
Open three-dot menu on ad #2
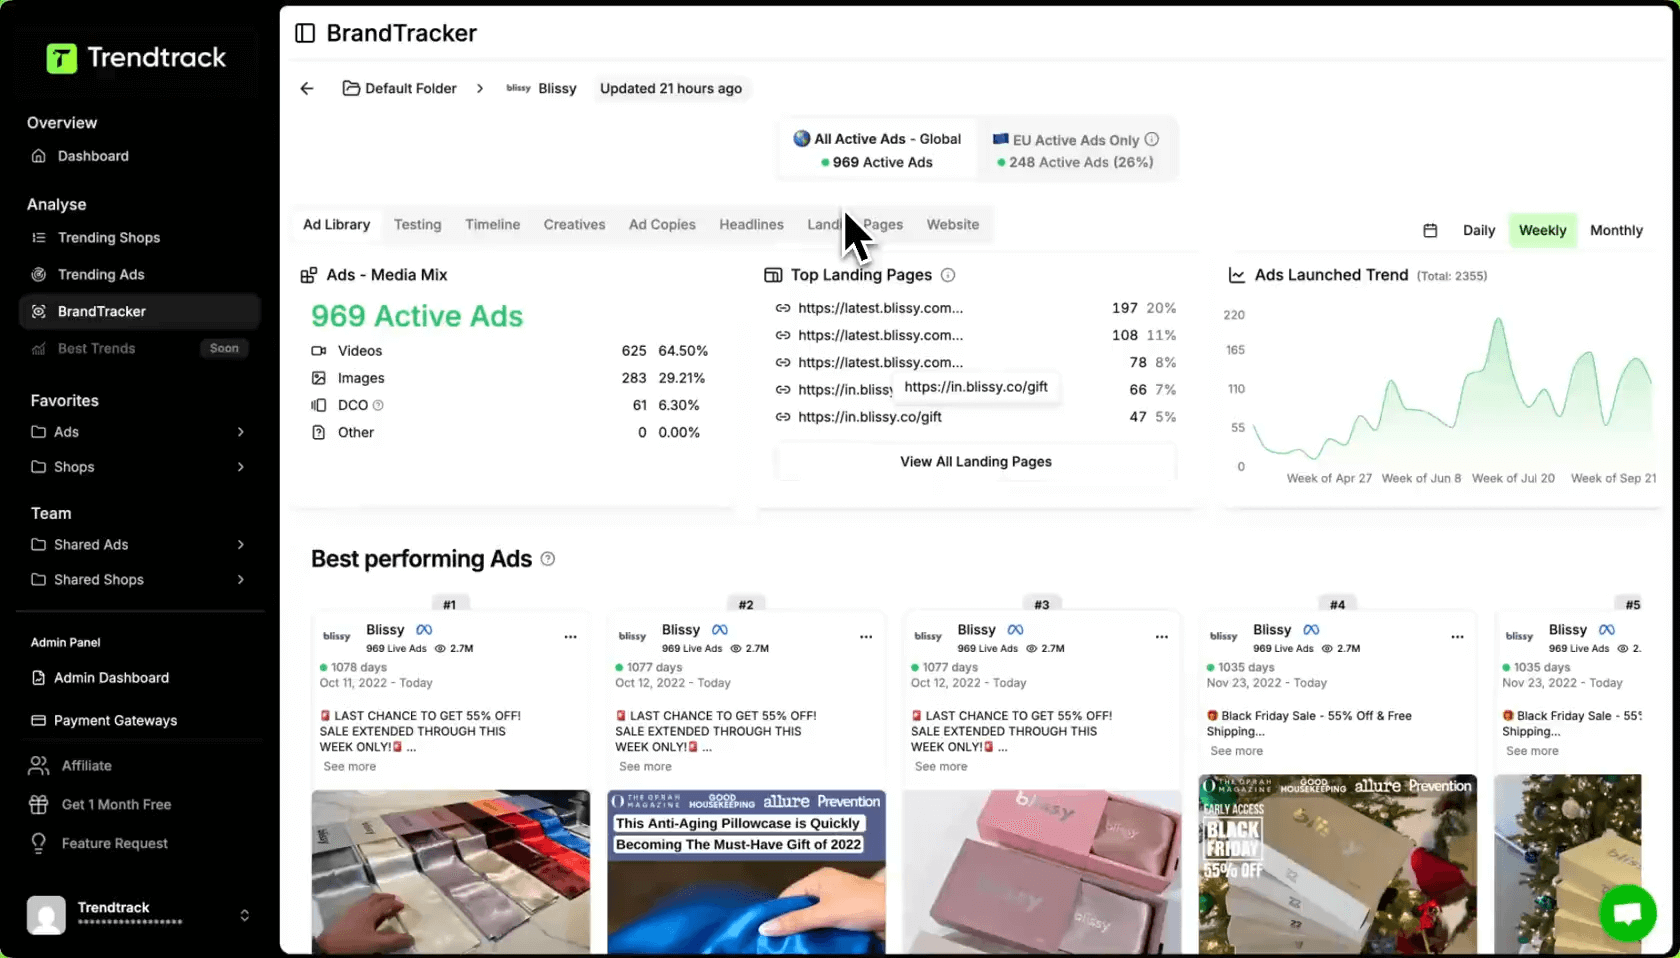pos(866,637)
